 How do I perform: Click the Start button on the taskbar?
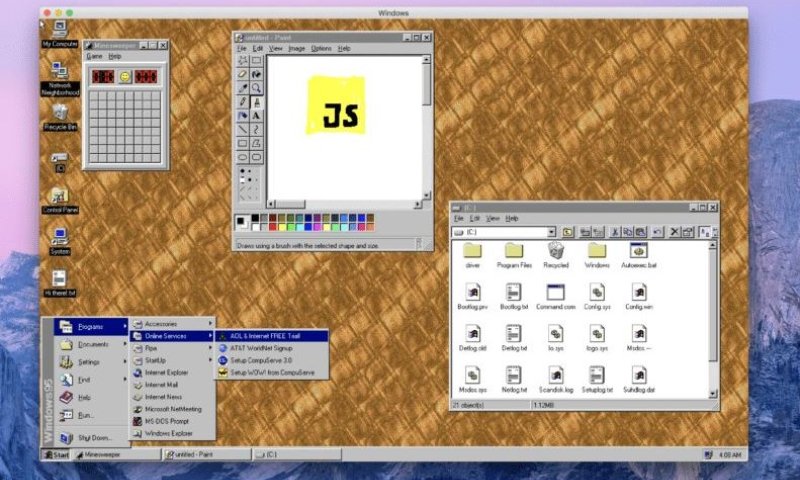[55, 454]
